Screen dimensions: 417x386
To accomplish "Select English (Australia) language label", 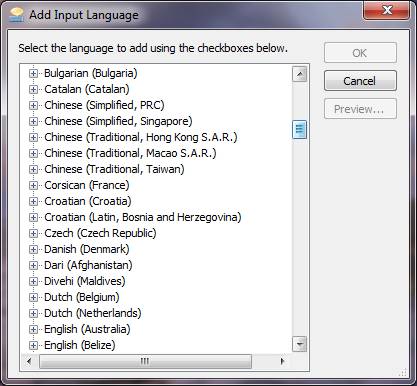I will [87, 329].
